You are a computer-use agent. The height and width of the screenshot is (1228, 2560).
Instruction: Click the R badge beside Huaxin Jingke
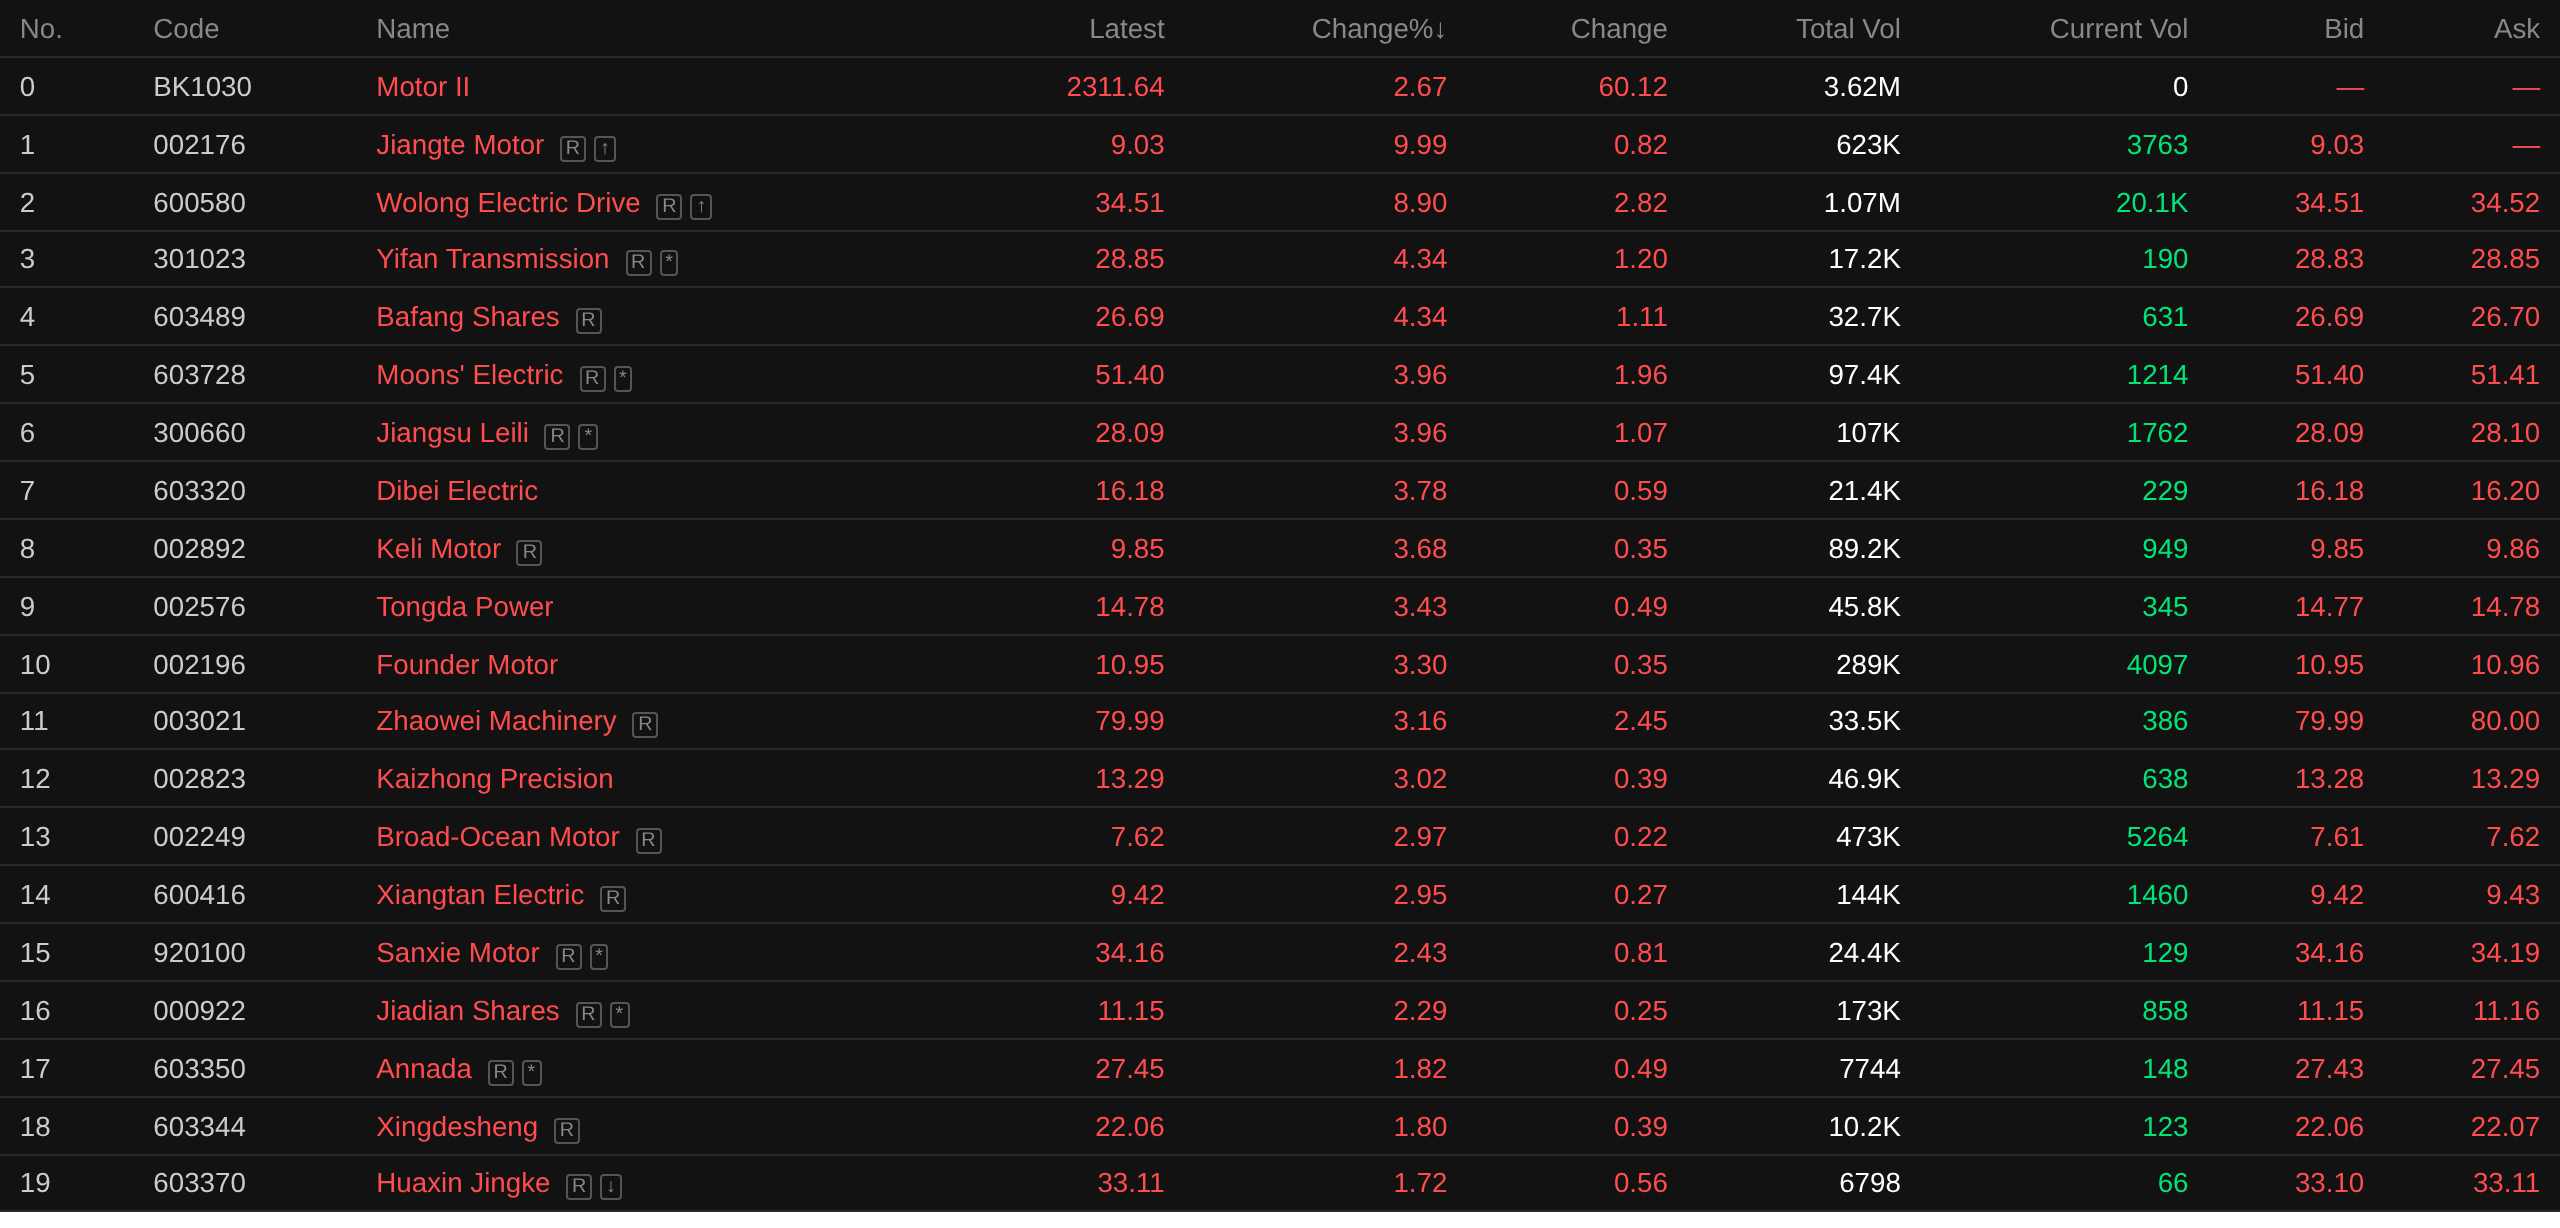click(x=579, y=1186)
